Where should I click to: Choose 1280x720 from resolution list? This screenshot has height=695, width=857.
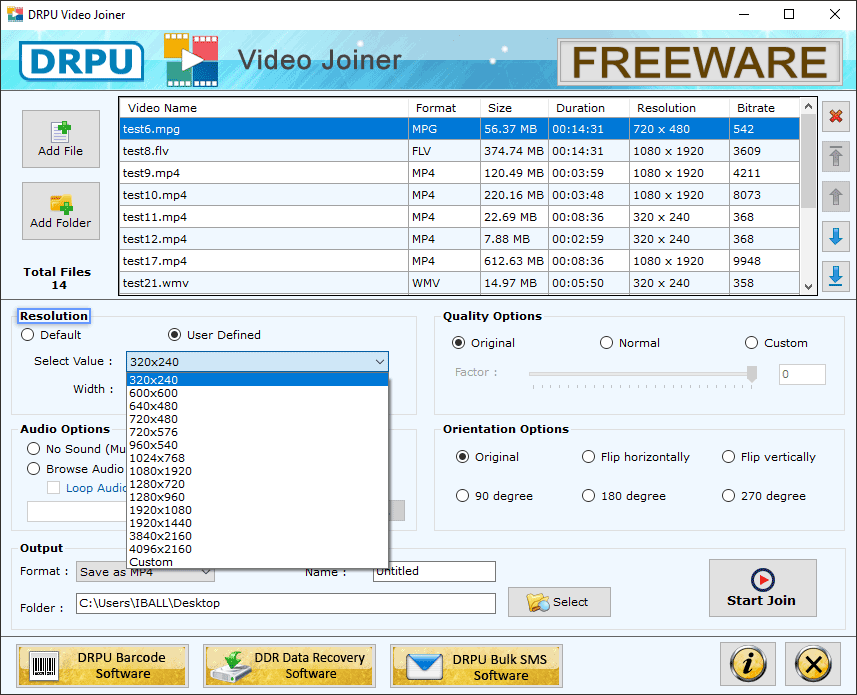click(x=257, y=484)
